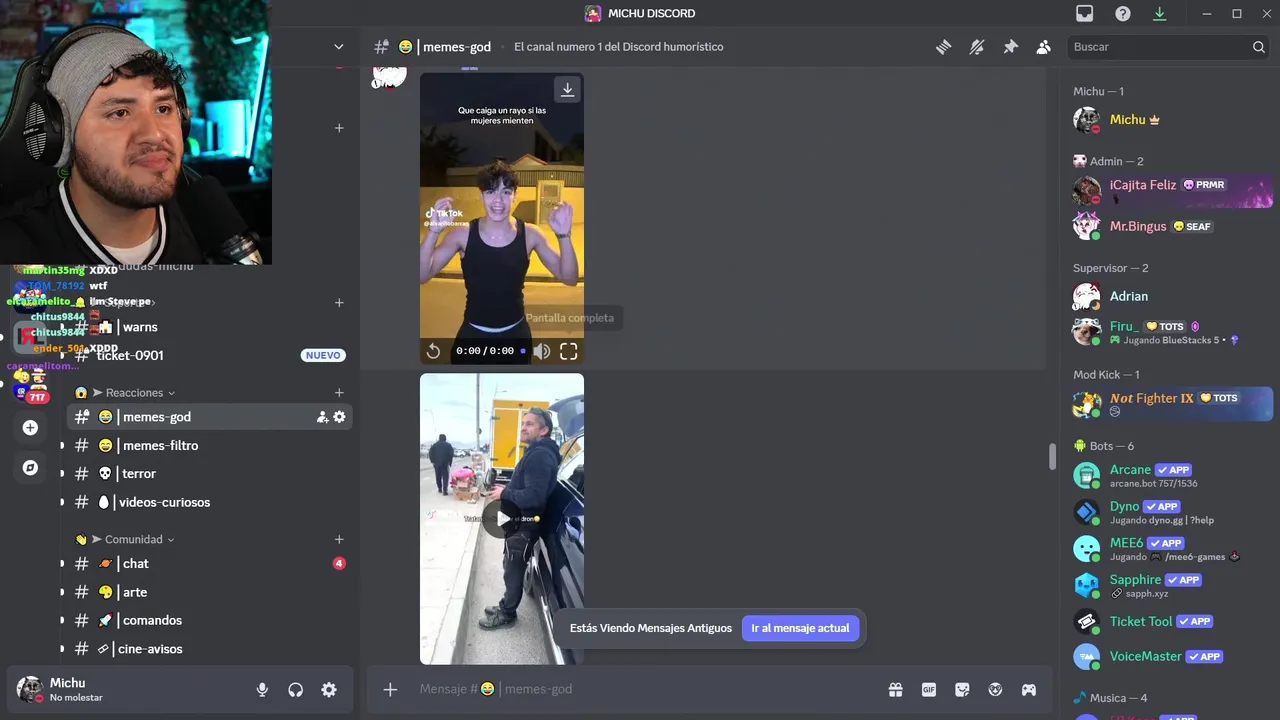The height and width of the screenshot is (720, 1280).
Task: Open pinned messages pin icon
Action: pyautogui.click(x=1010, y=47)
